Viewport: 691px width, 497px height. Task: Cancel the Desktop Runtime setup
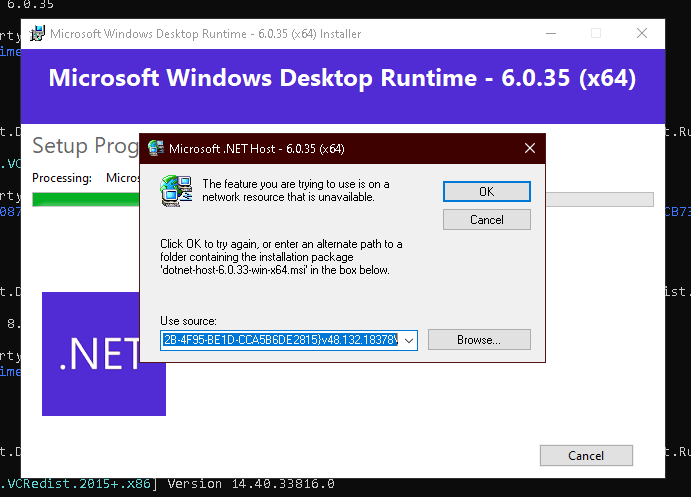click(586, 456)
